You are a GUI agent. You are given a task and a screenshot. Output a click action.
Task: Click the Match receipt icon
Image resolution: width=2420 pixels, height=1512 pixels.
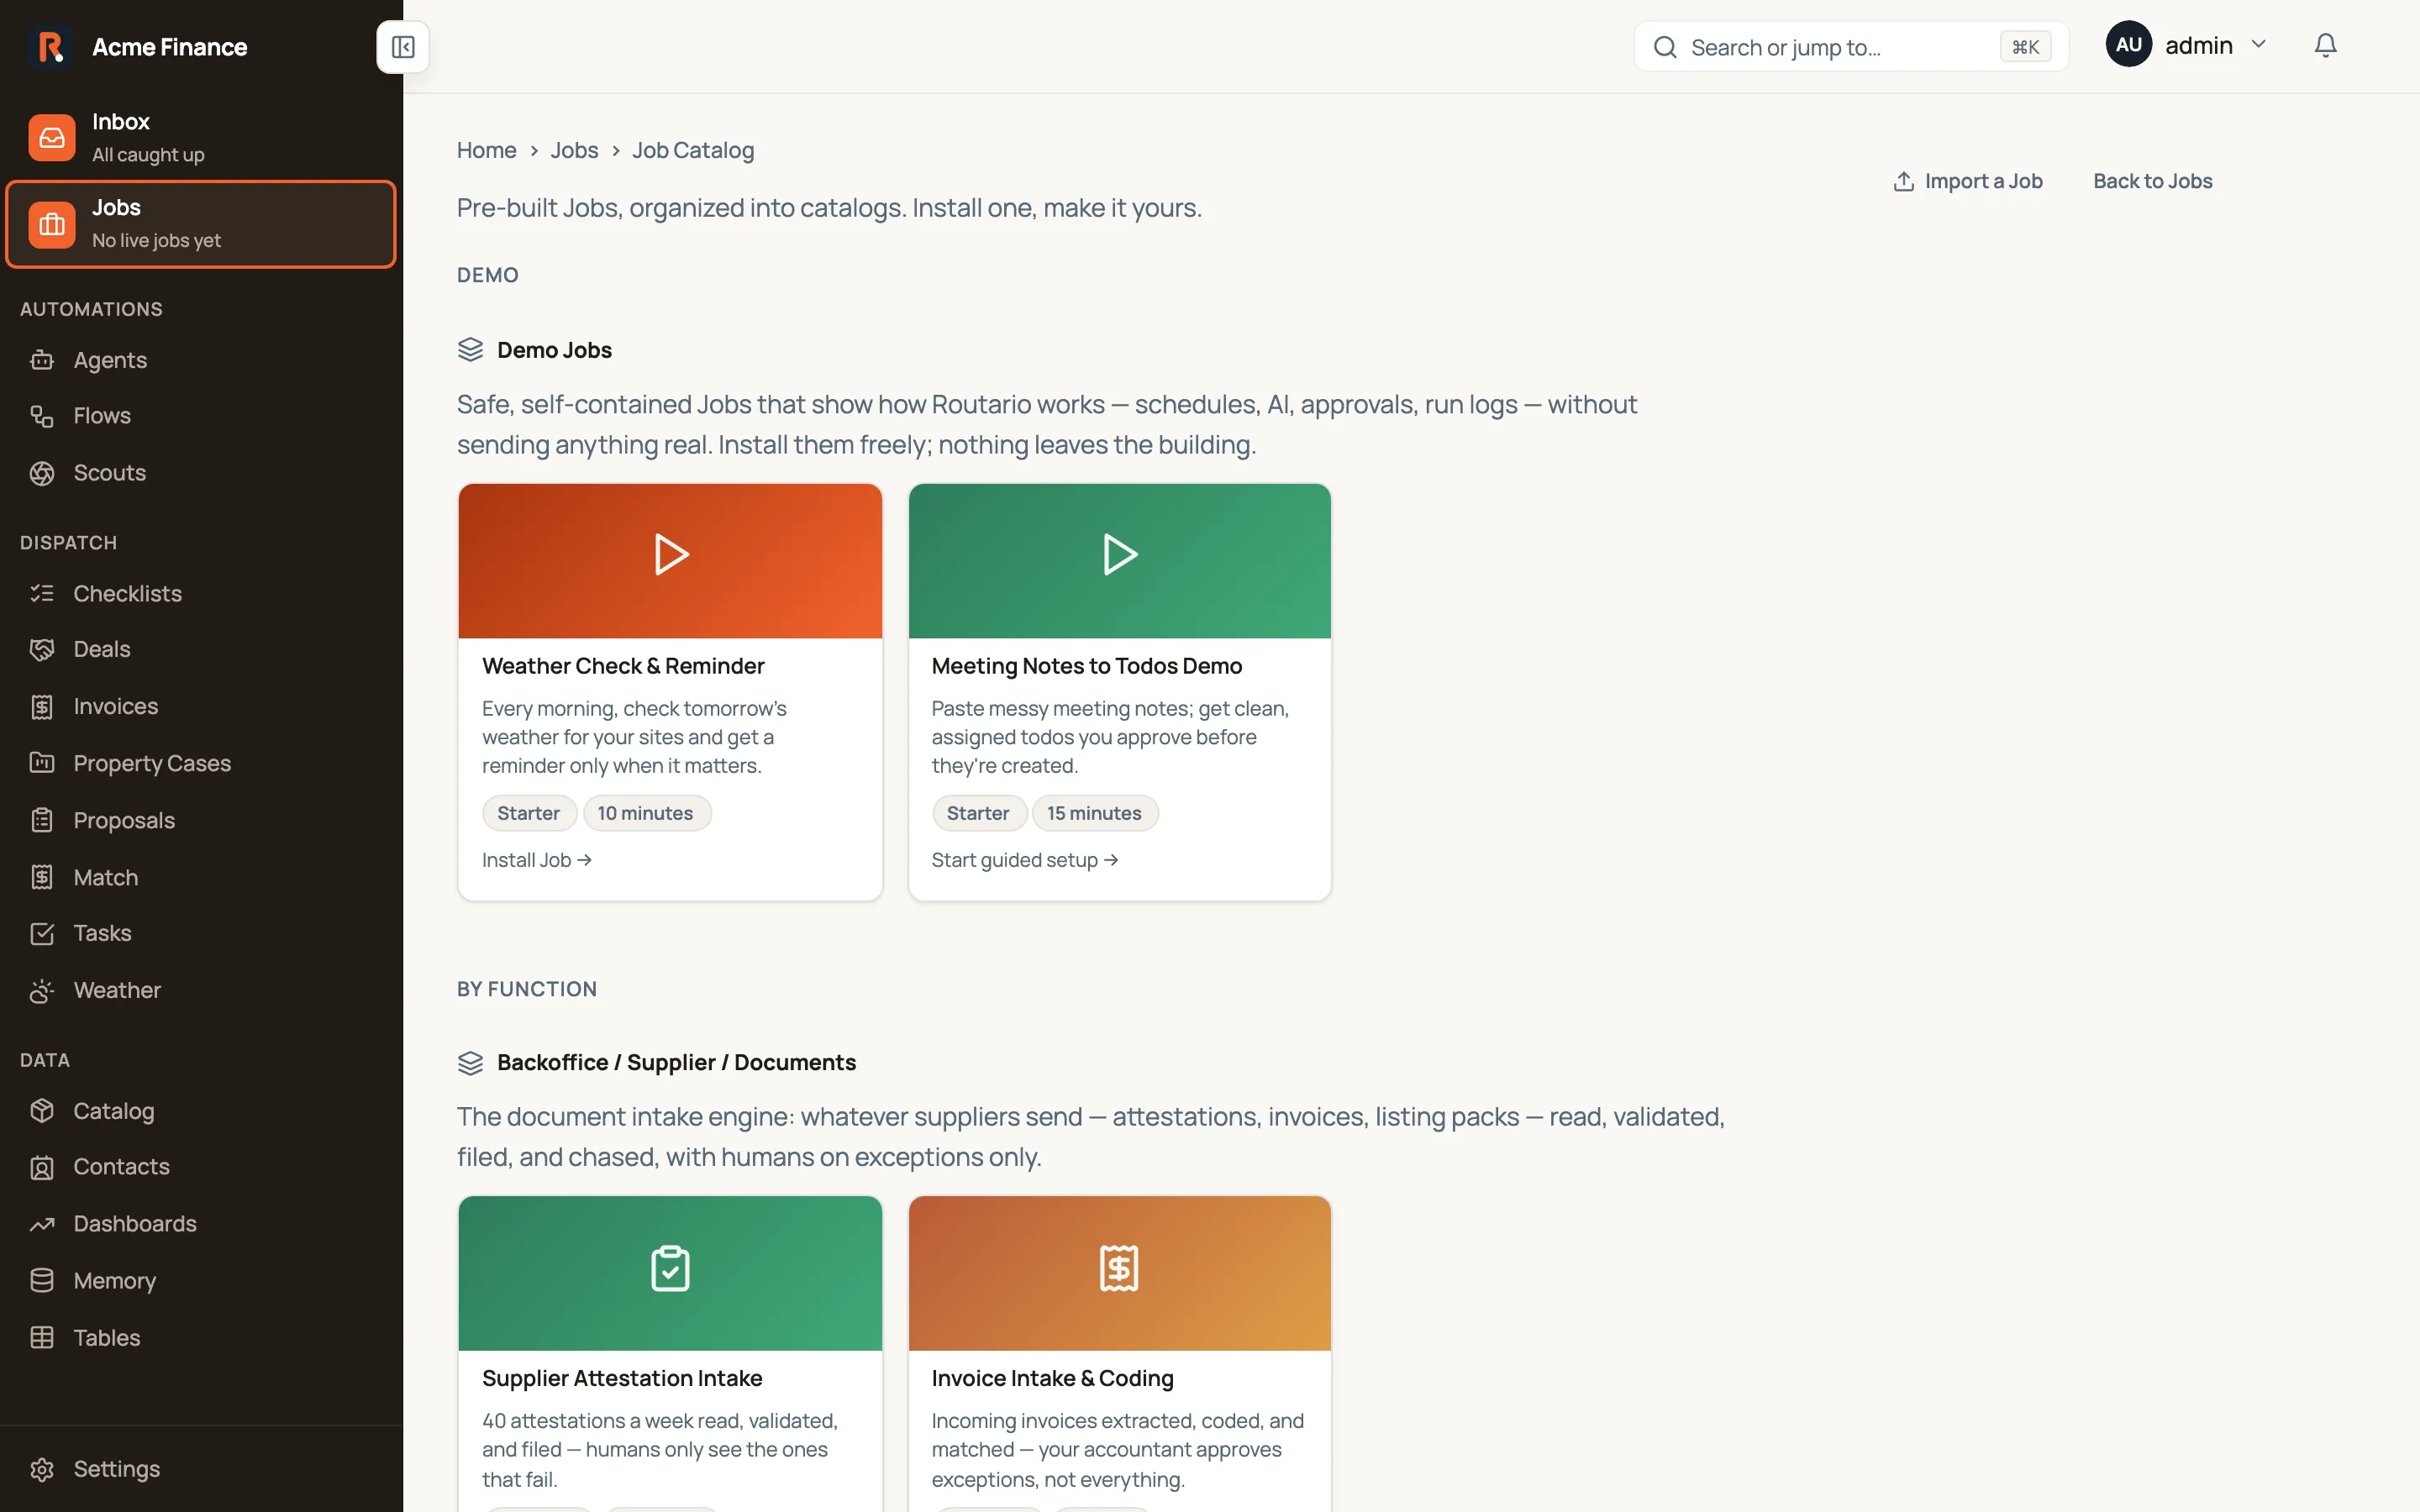42,877
